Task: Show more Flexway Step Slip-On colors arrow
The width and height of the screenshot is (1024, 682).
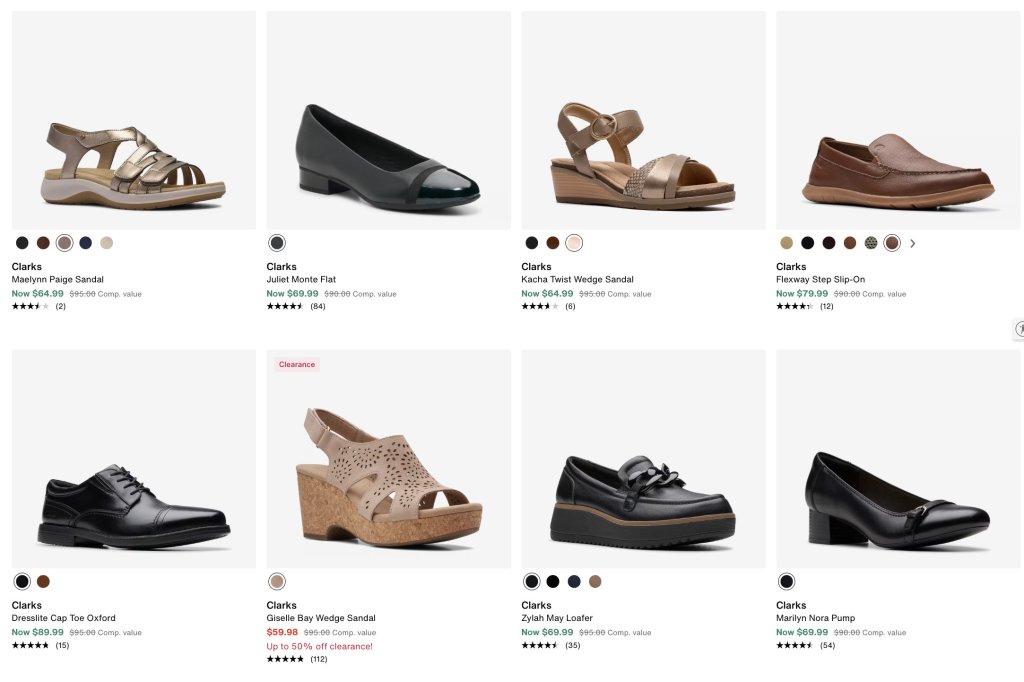Action: [x=912, y=243]
